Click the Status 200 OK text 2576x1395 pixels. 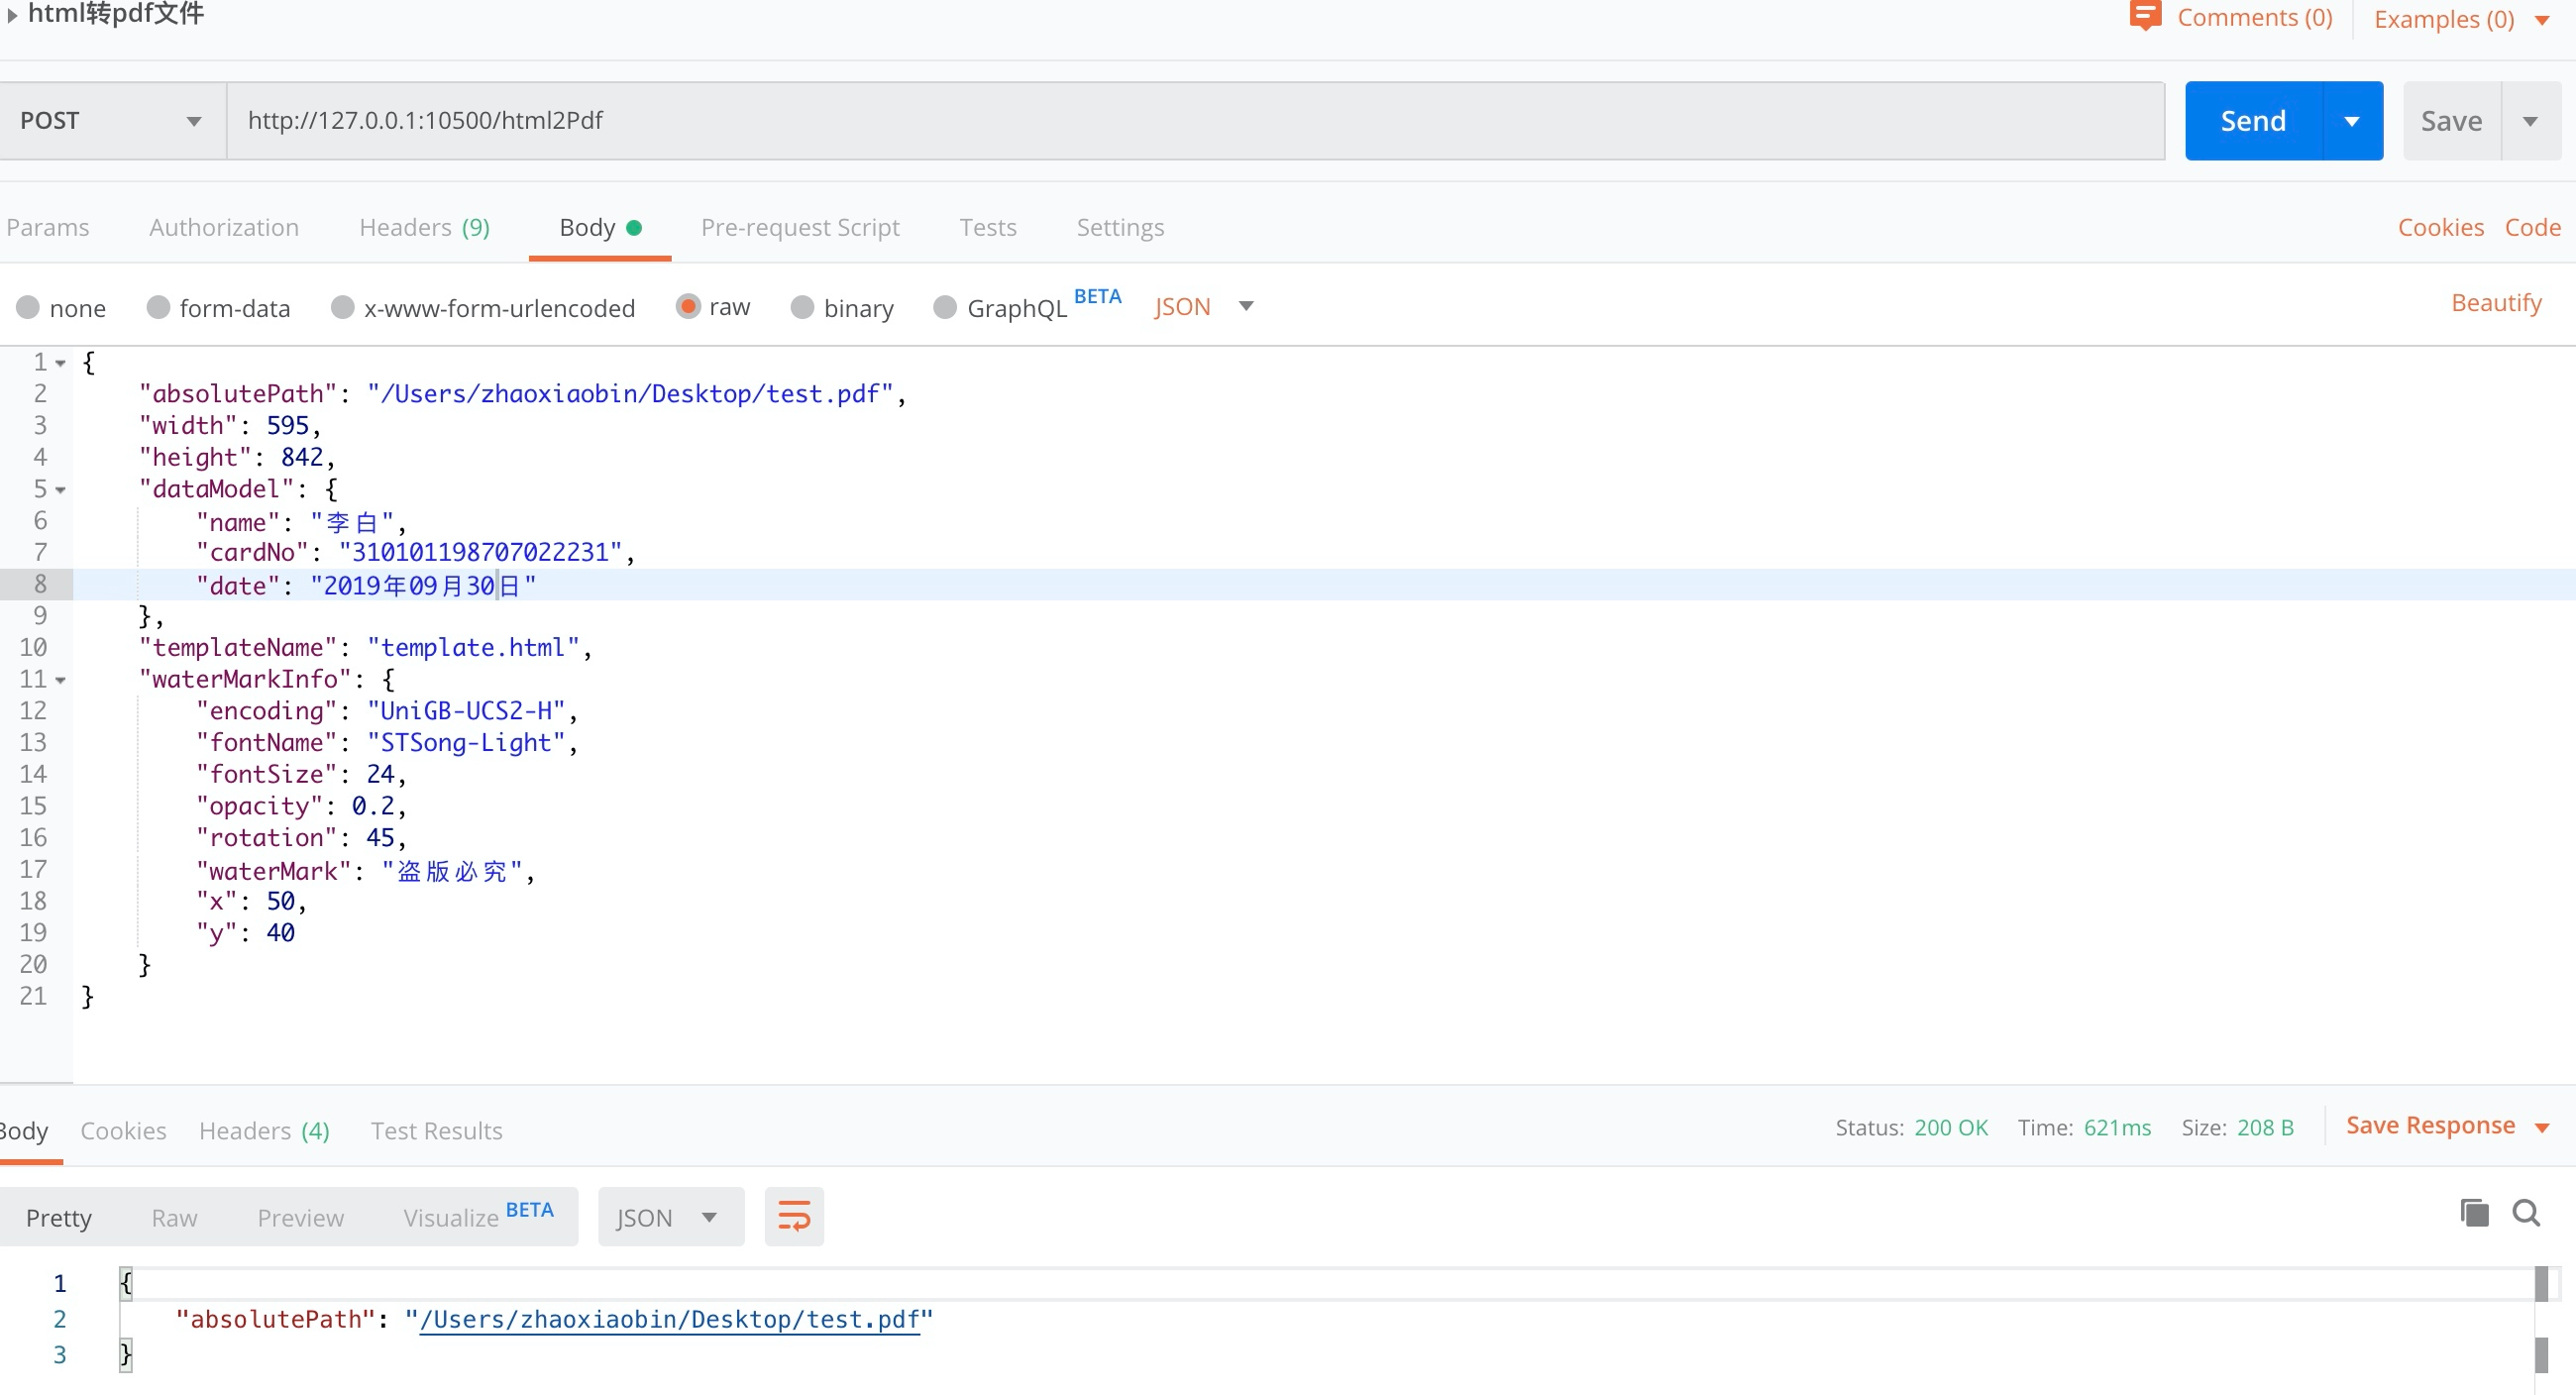(x=1911, y=1128)
